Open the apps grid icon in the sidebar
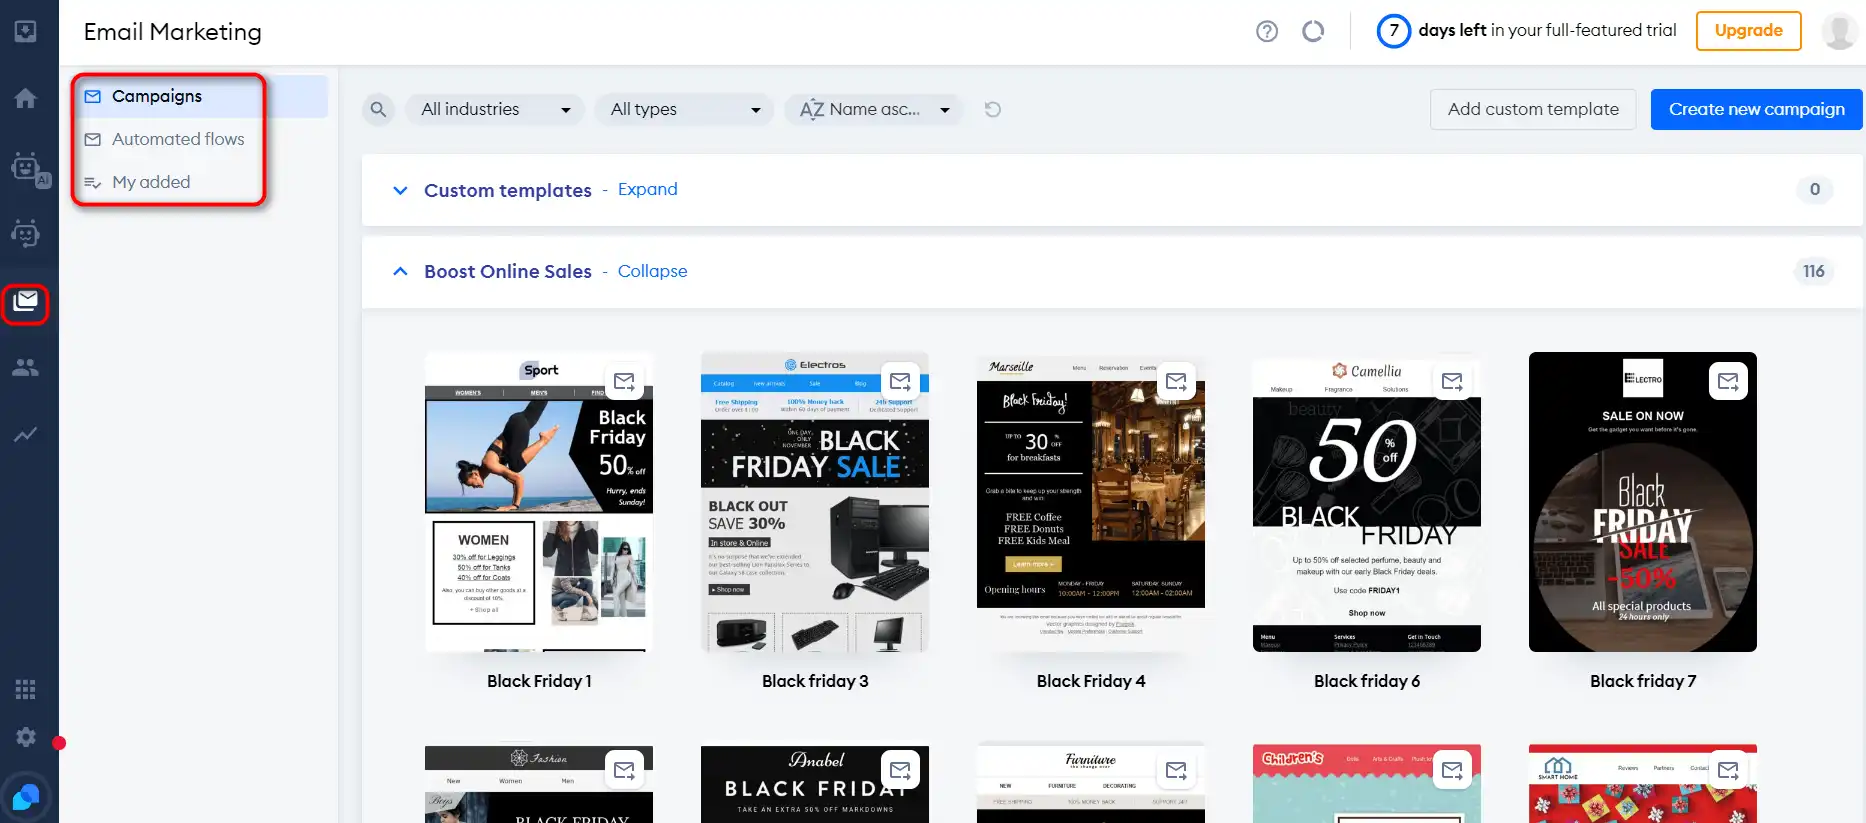 click(x=26, y=689)
